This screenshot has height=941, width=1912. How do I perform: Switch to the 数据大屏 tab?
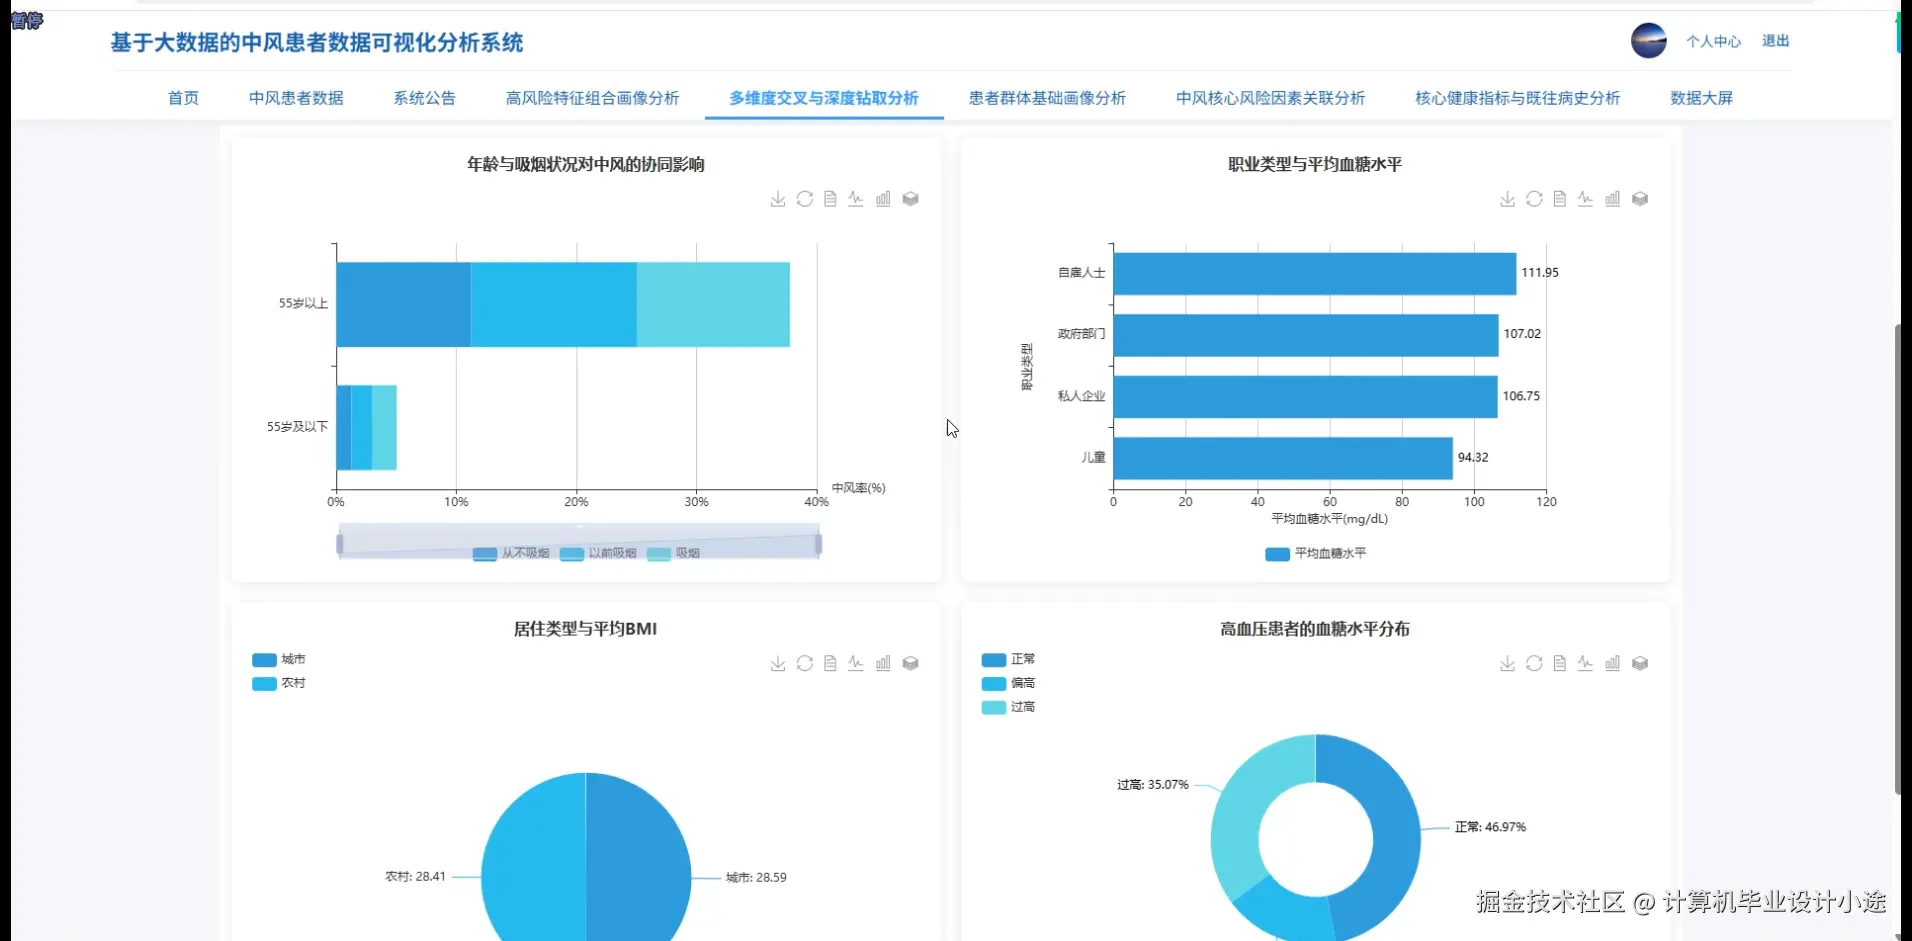pyautogui.click(x=1701, y=98)
